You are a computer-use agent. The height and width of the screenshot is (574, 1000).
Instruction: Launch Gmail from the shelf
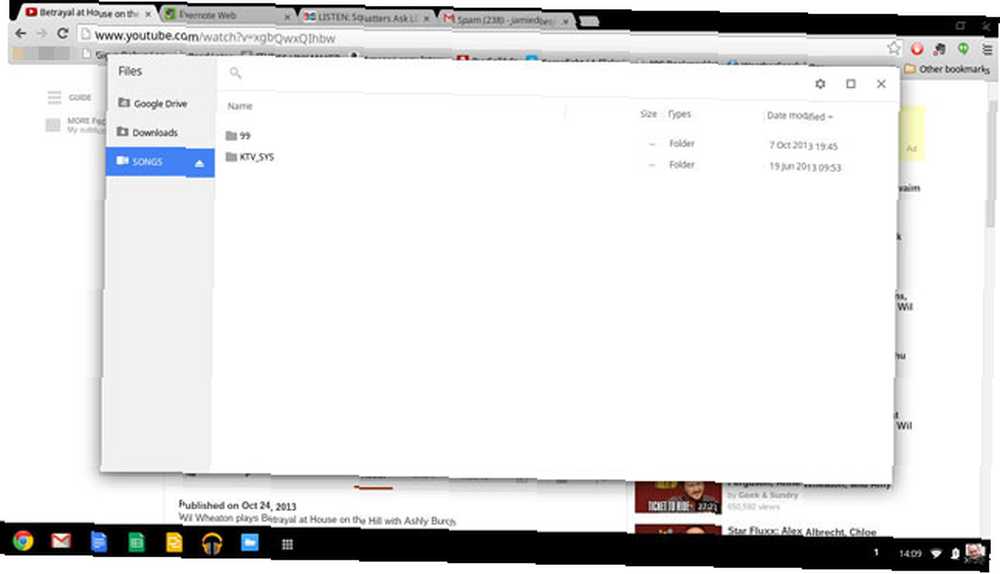(61, 541)
